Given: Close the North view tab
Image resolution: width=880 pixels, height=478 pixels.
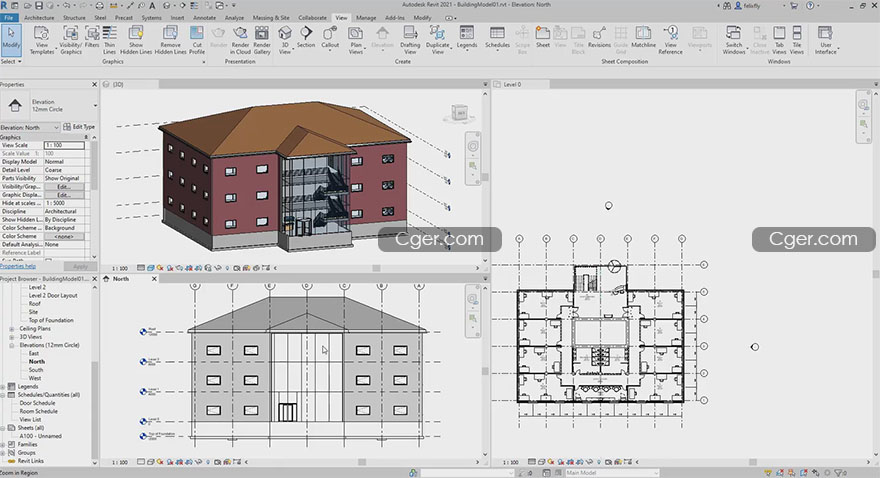Looking at the screenshot, I should click(x=154, y=278).
